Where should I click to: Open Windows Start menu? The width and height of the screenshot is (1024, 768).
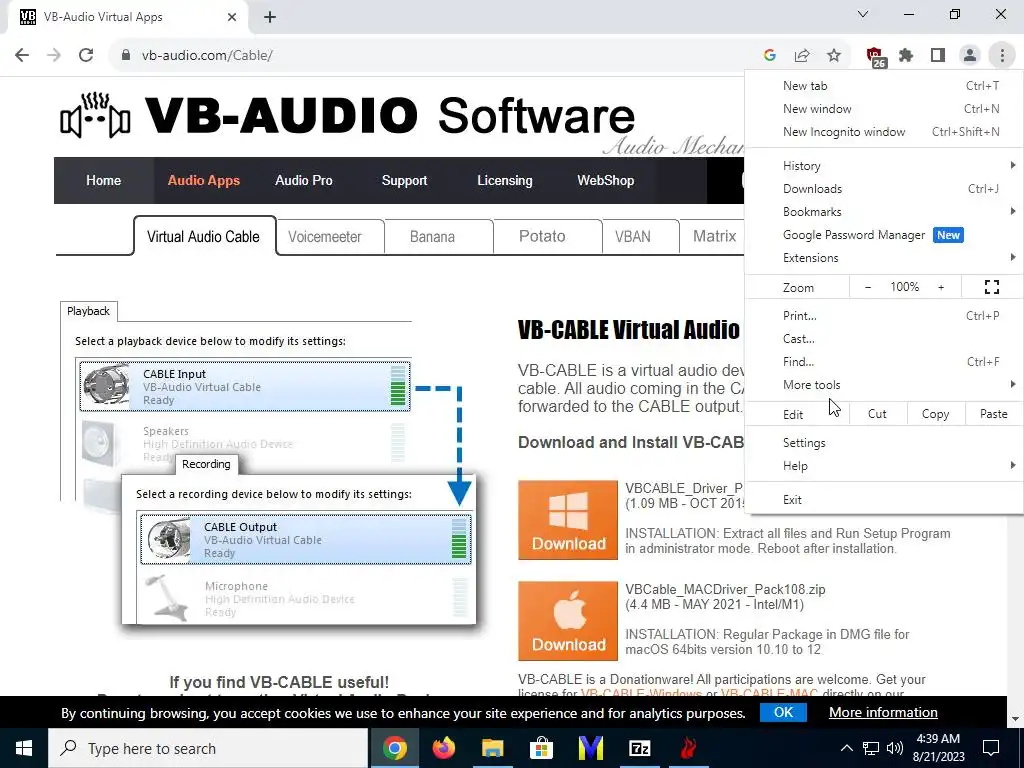pyautogui.click(x=24, y=748)
